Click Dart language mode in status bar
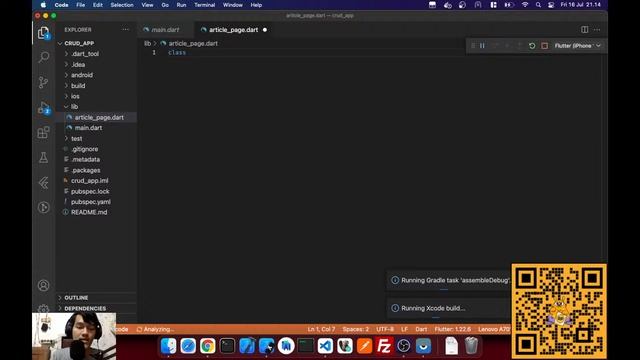640x360 pixels. coord(421,329)
